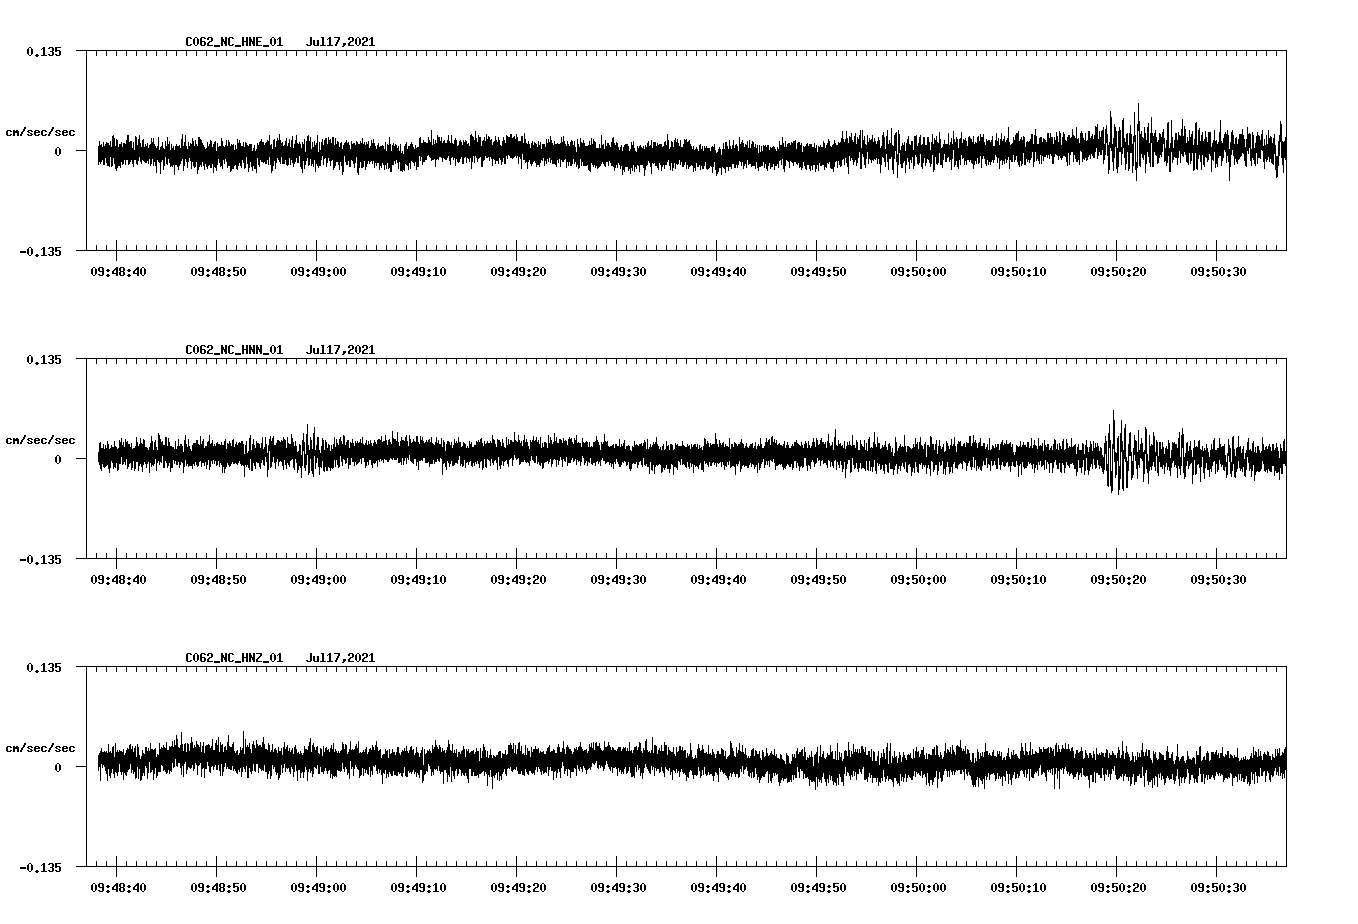Select the 09:48:50 time label on HNE plot
Viewport: 1358px width, 924px height.
coord(218,271)
